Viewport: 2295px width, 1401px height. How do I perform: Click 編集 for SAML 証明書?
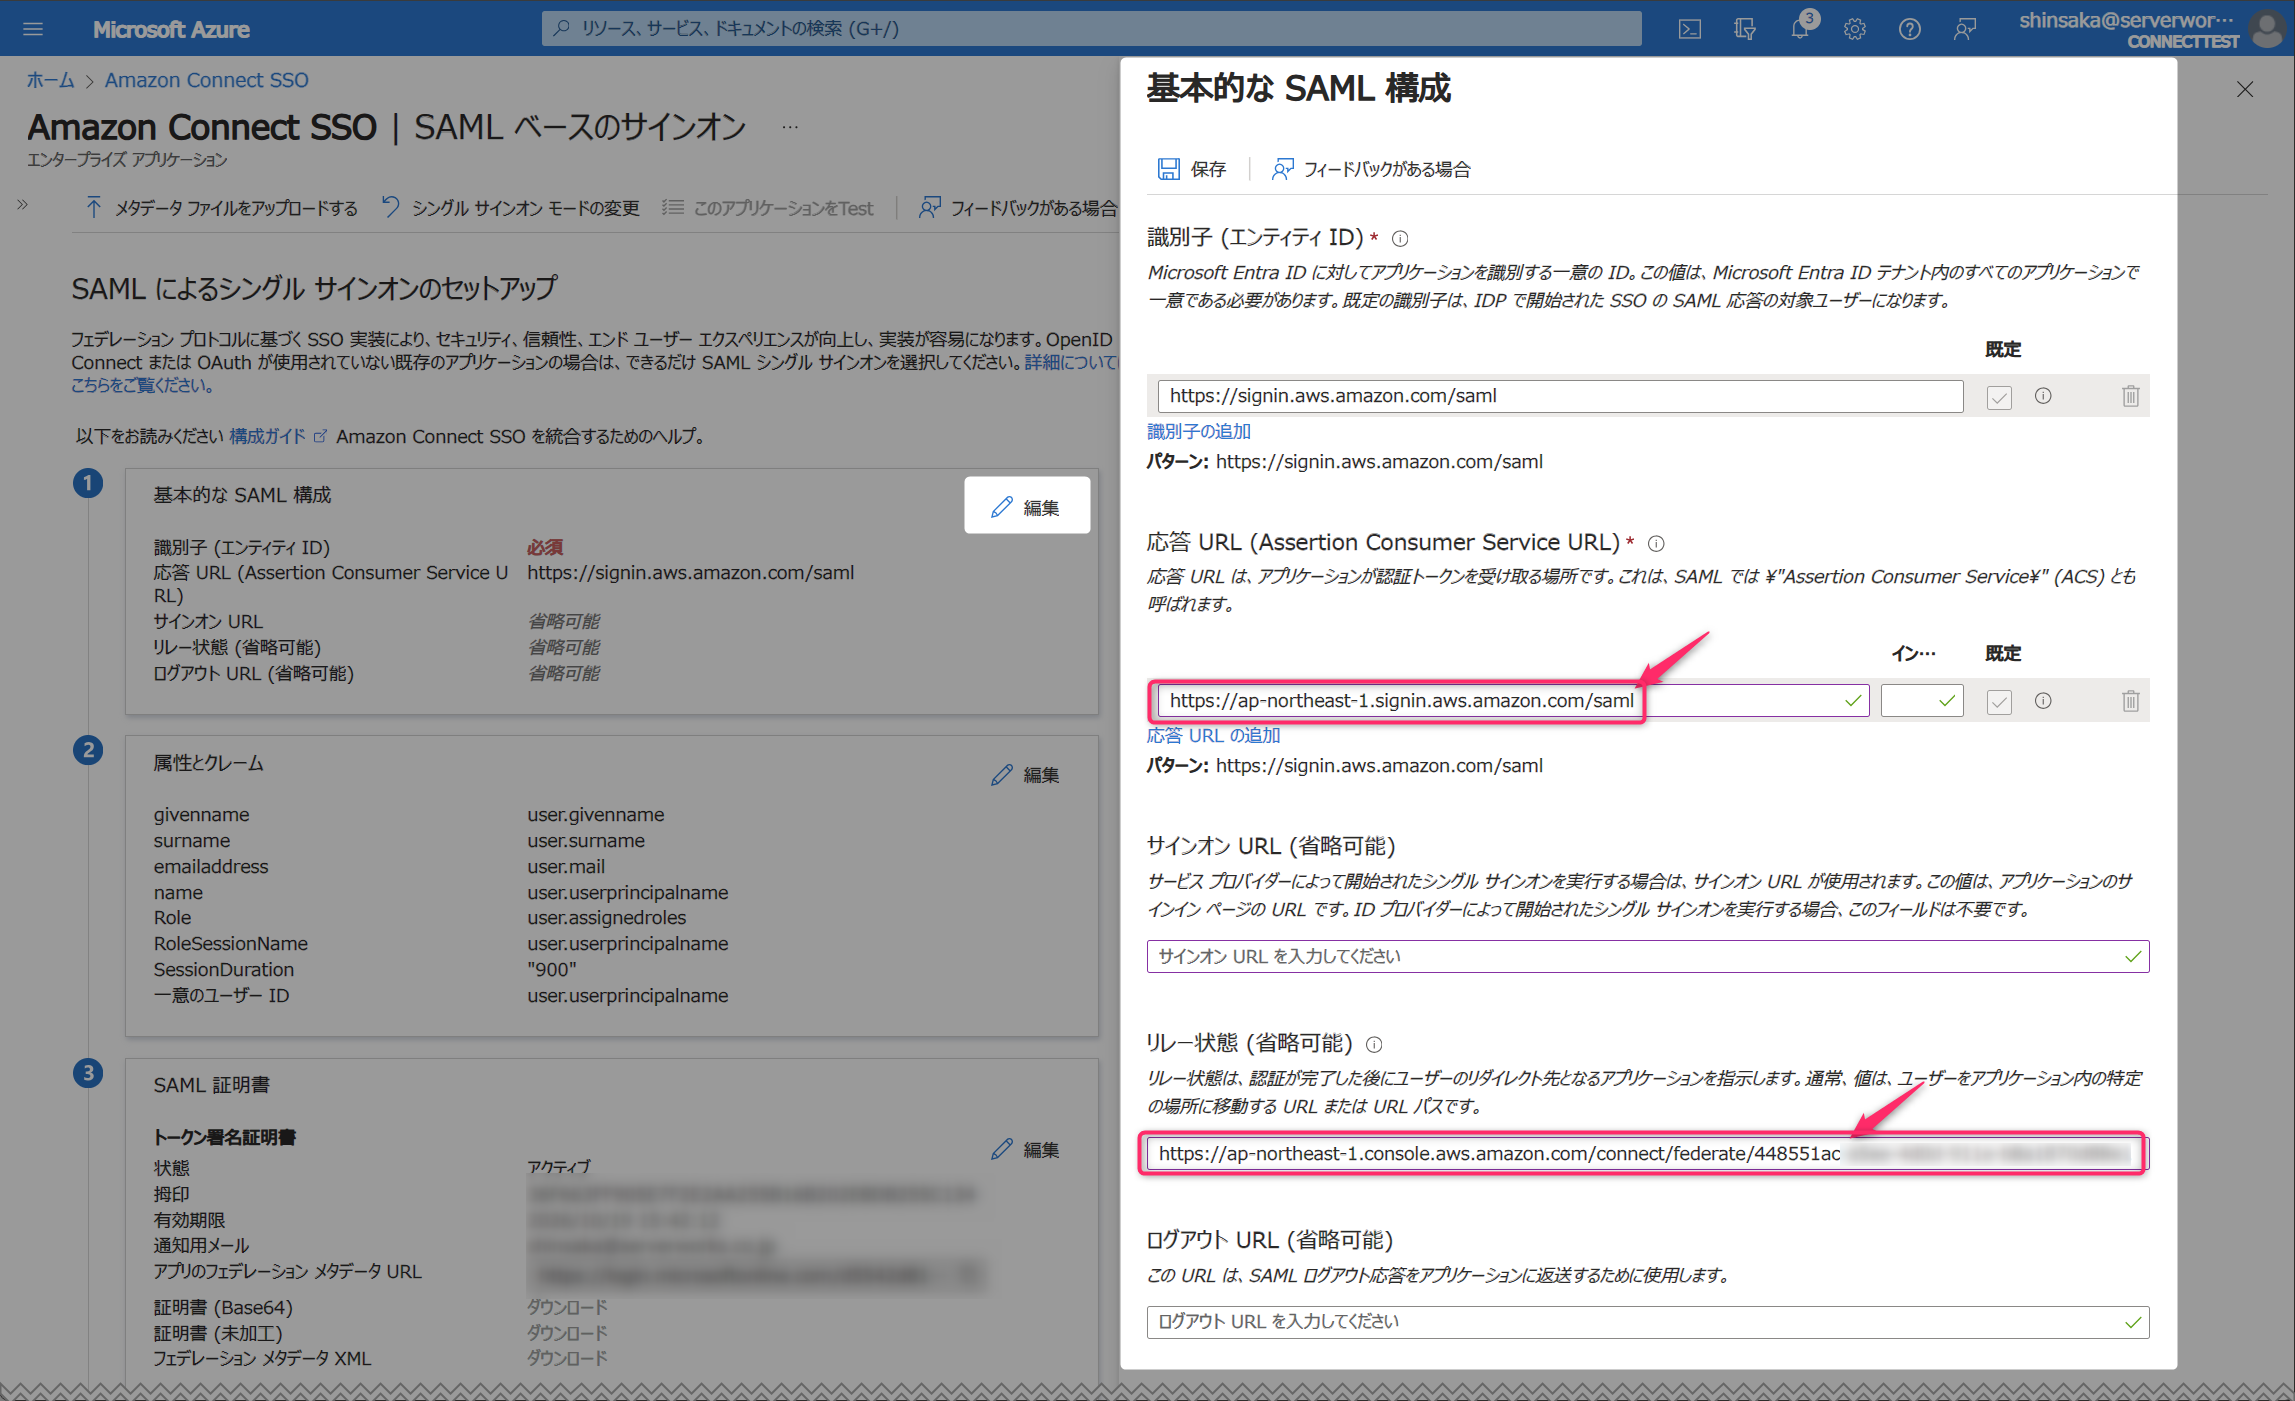1025,1150
